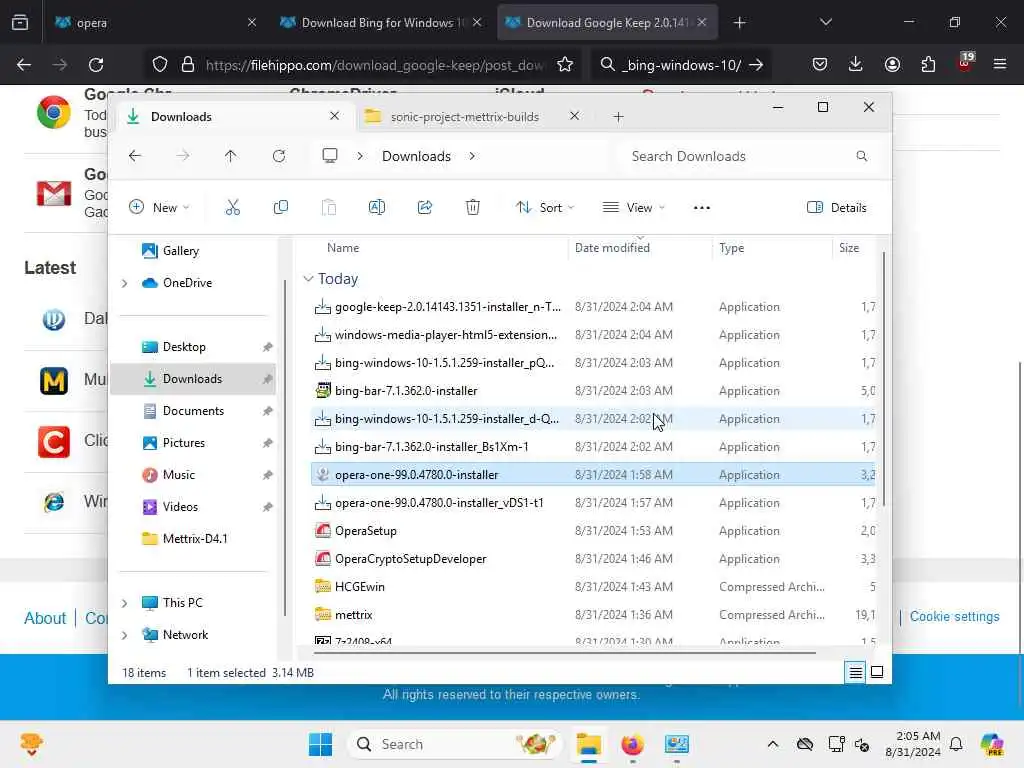Open Firefox Downloads panel
This screenshot has width=1024, height=768.
point(856,65)
